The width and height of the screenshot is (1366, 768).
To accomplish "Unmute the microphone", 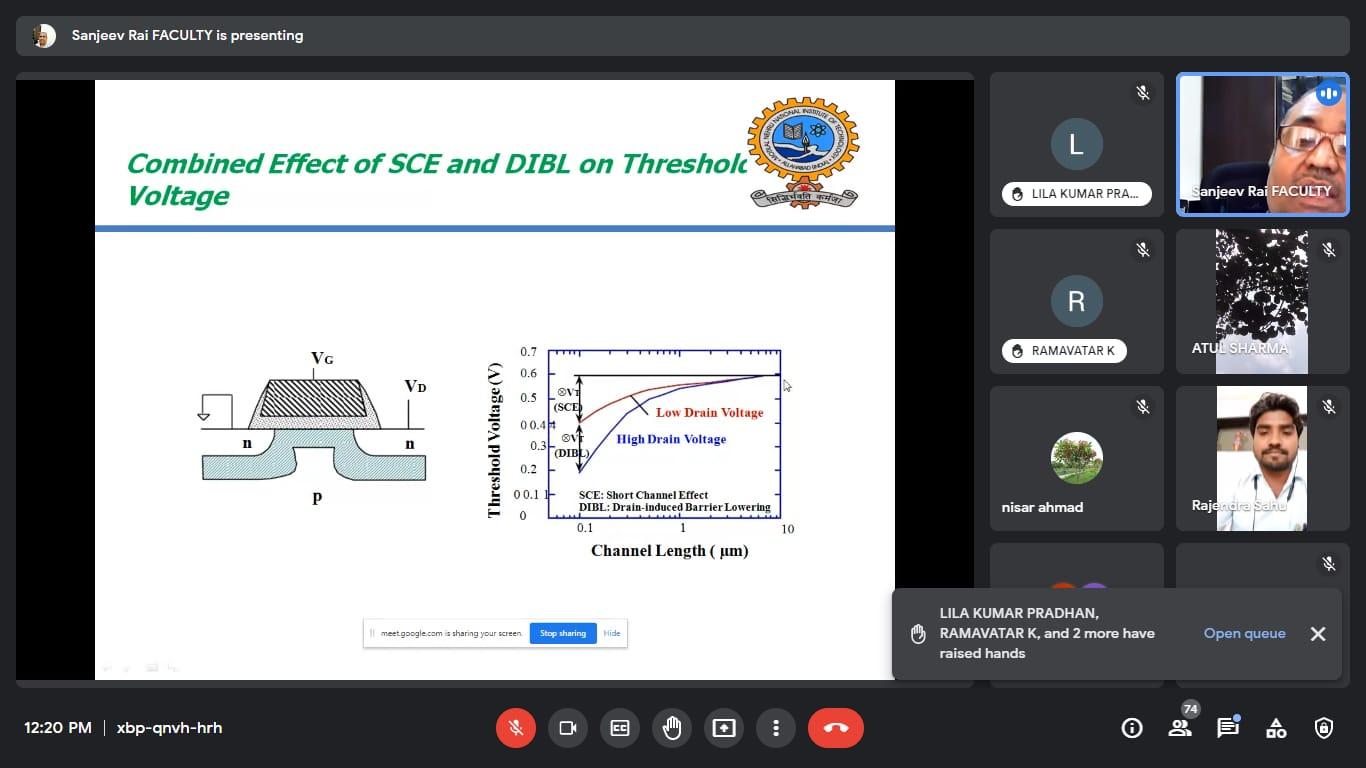I will 516,728.
